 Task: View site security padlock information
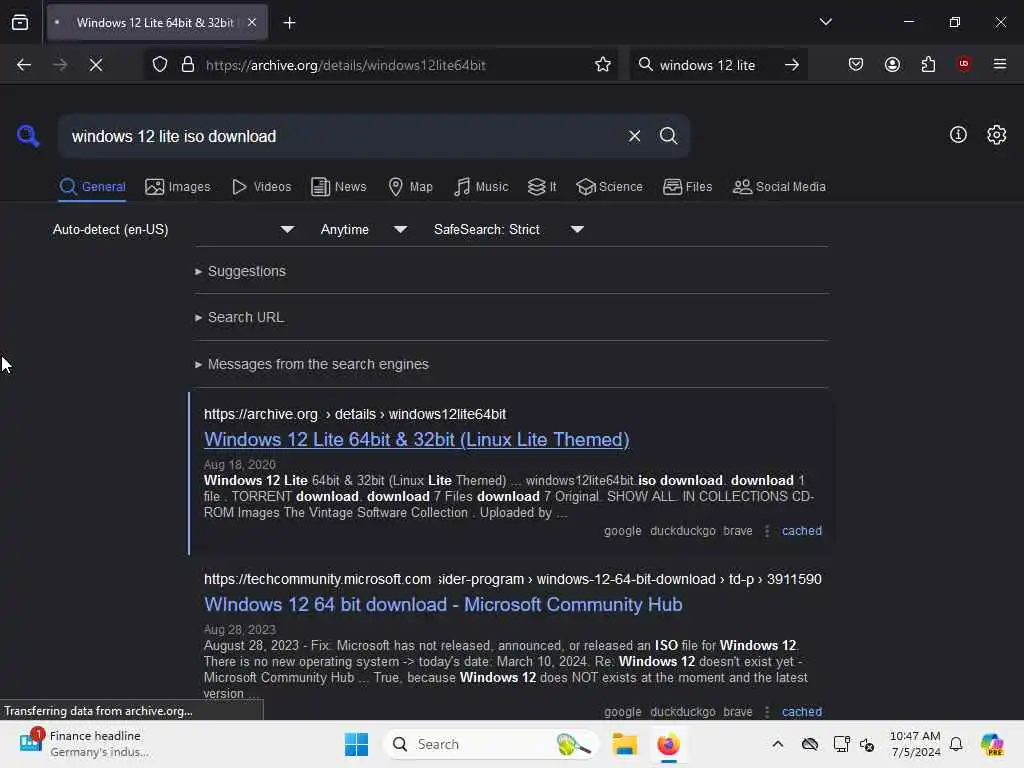(187, 65)
